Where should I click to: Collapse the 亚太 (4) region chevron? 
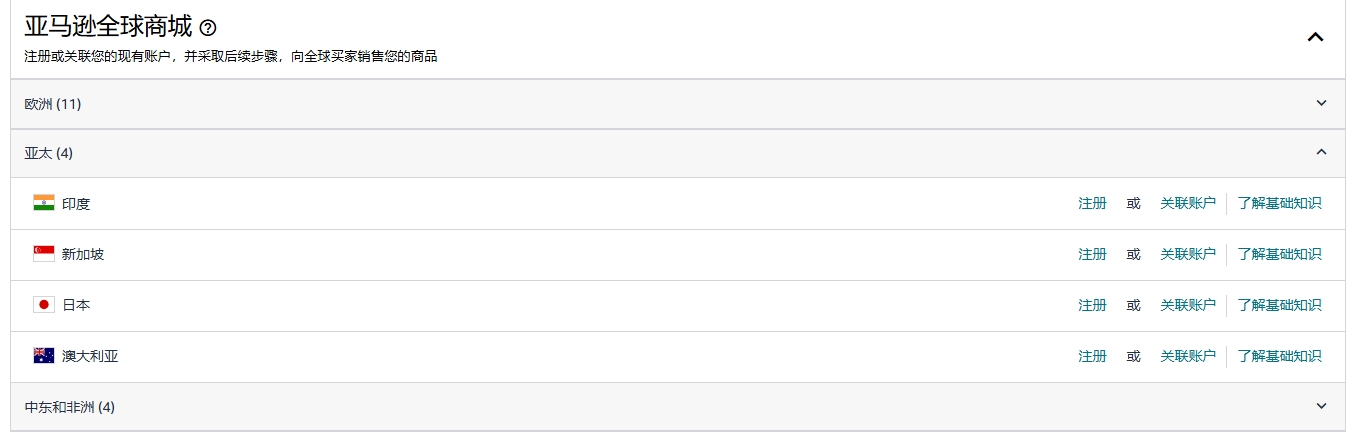[x=1321, y=152]
